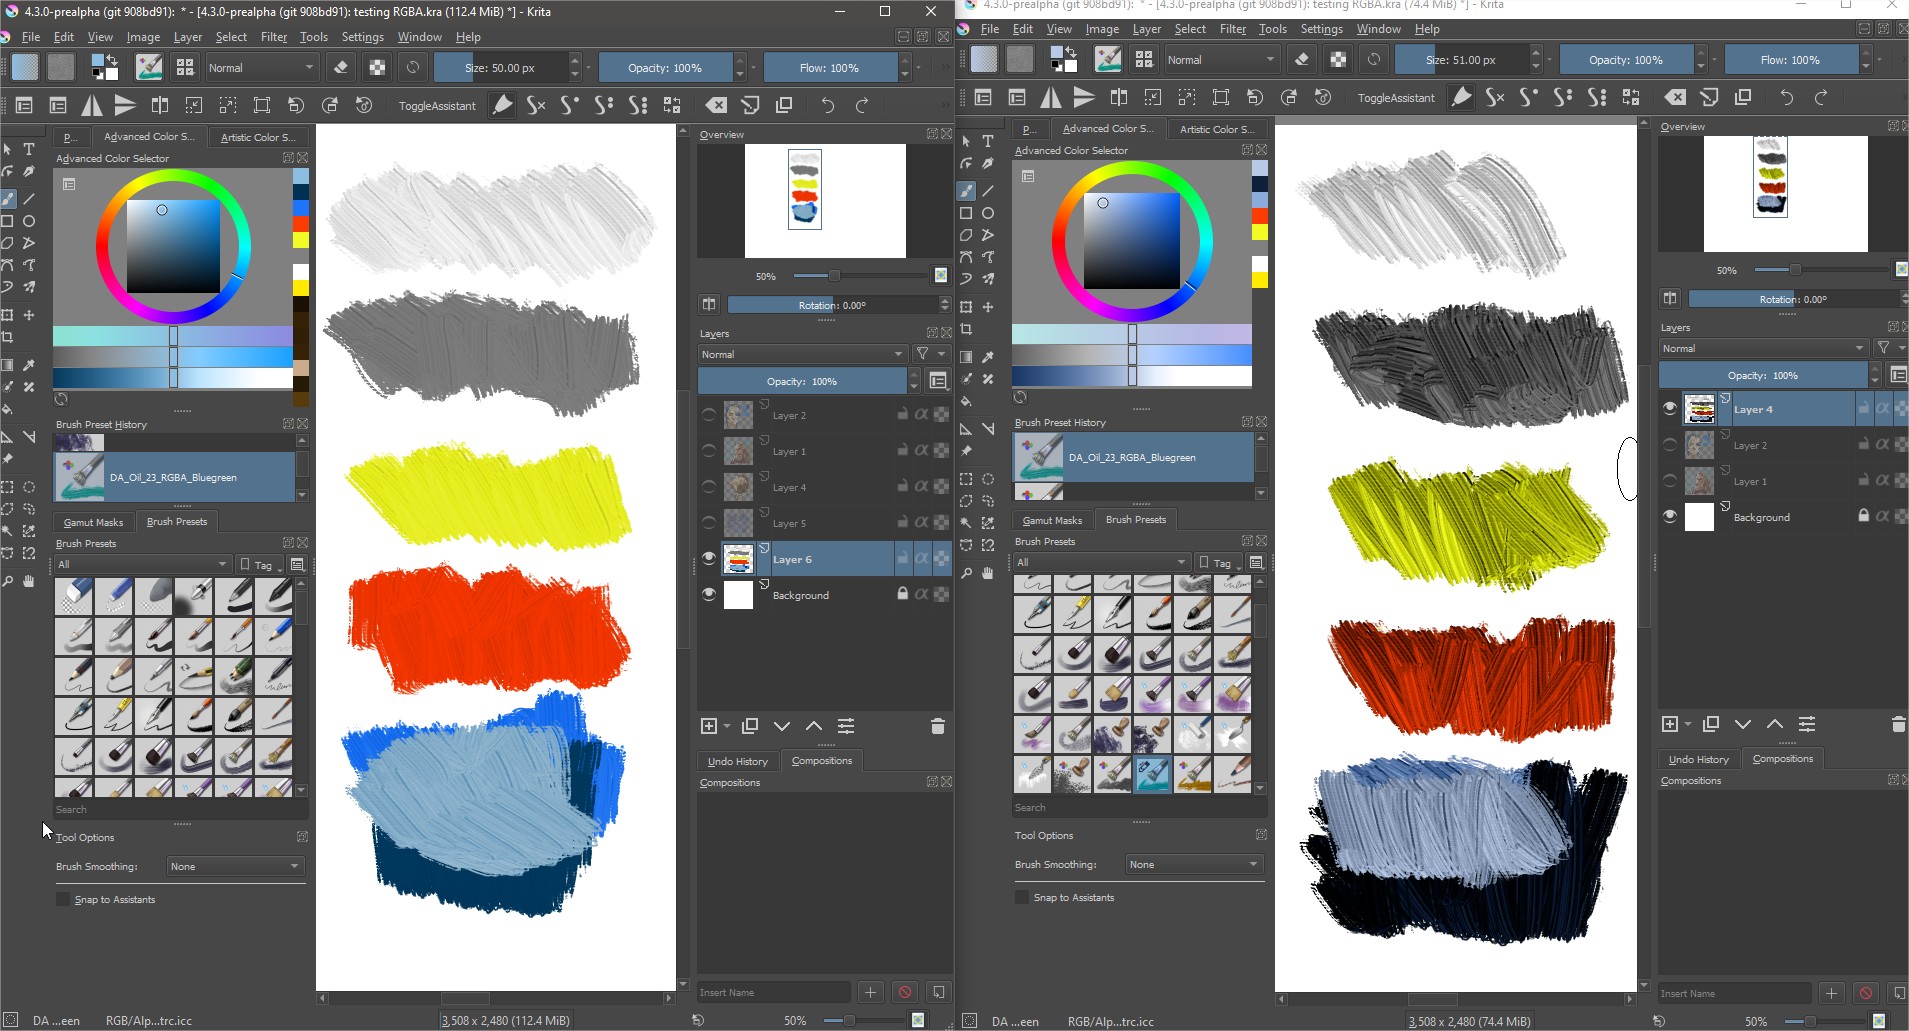Select the Zoom magnifier tool in left toolbox

click(x=8, y=581)
